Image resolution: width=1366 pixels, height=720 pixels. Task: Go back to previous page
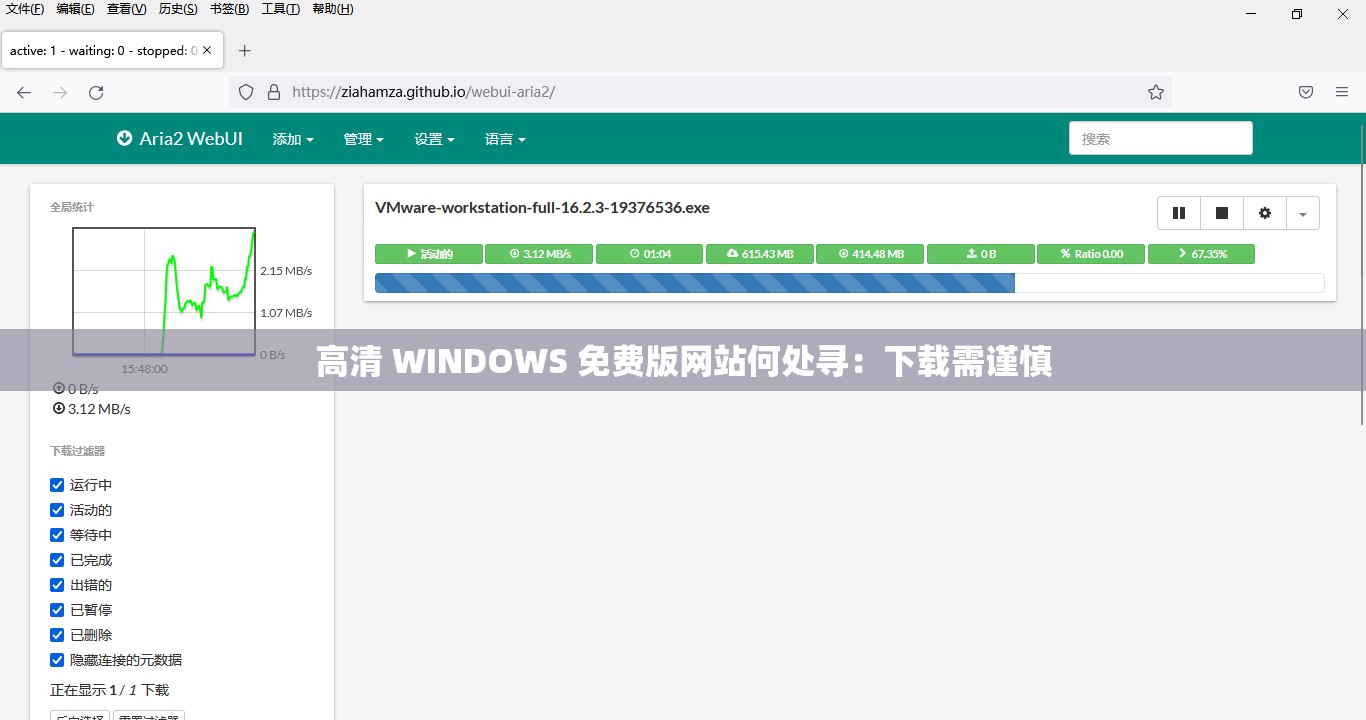point(24,92)
